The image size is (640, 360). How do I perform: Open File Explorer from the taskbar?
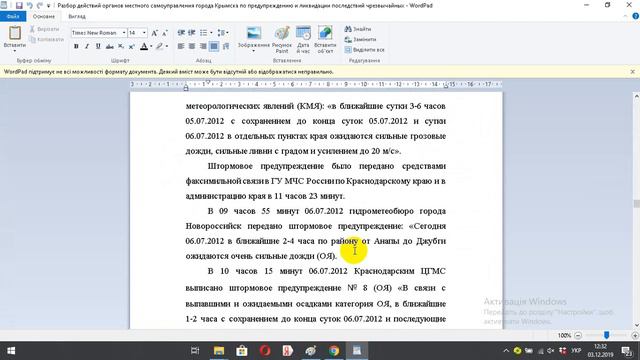pos(219,351)
